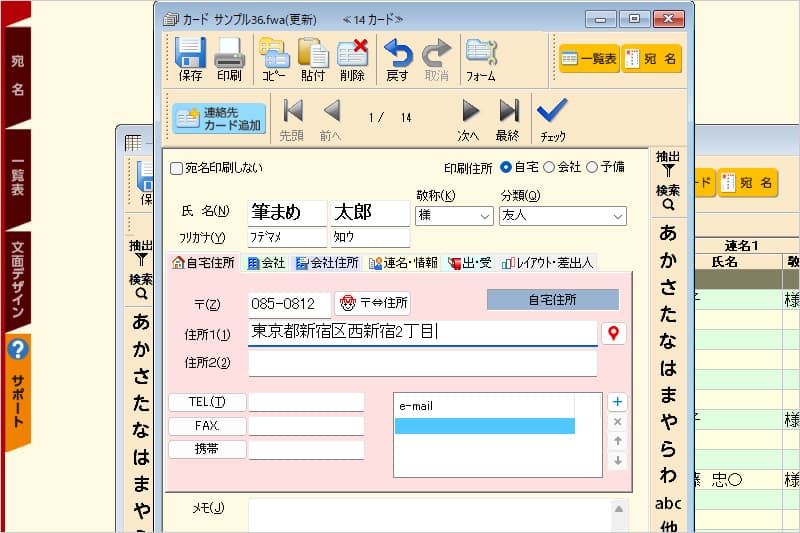Click the 印刷 print icon
Screen dimensions: 800x533
[x=229, y=59]
